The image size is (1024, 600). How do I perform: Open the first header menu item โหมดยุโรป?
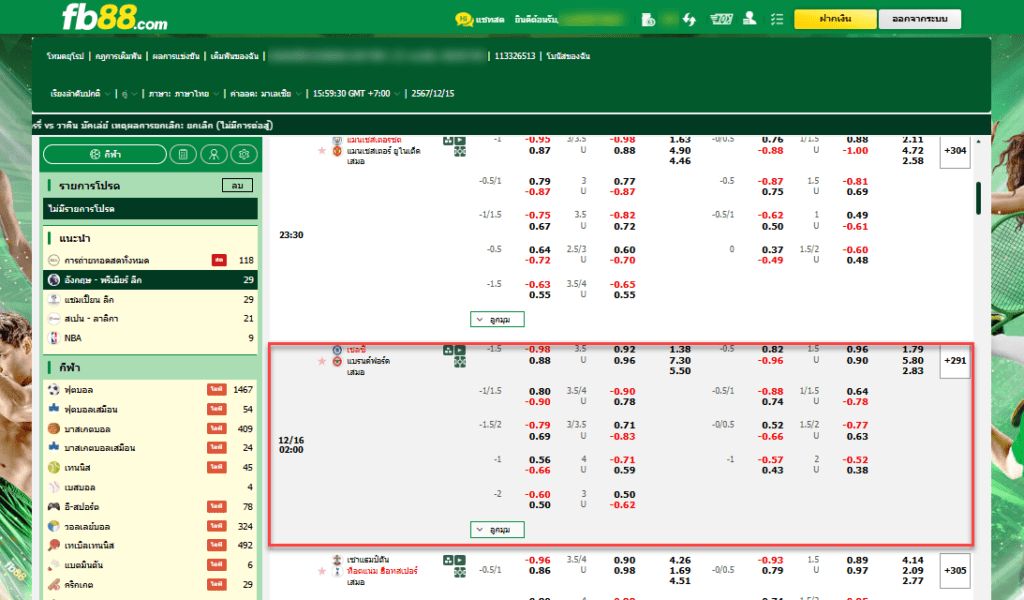65,56
